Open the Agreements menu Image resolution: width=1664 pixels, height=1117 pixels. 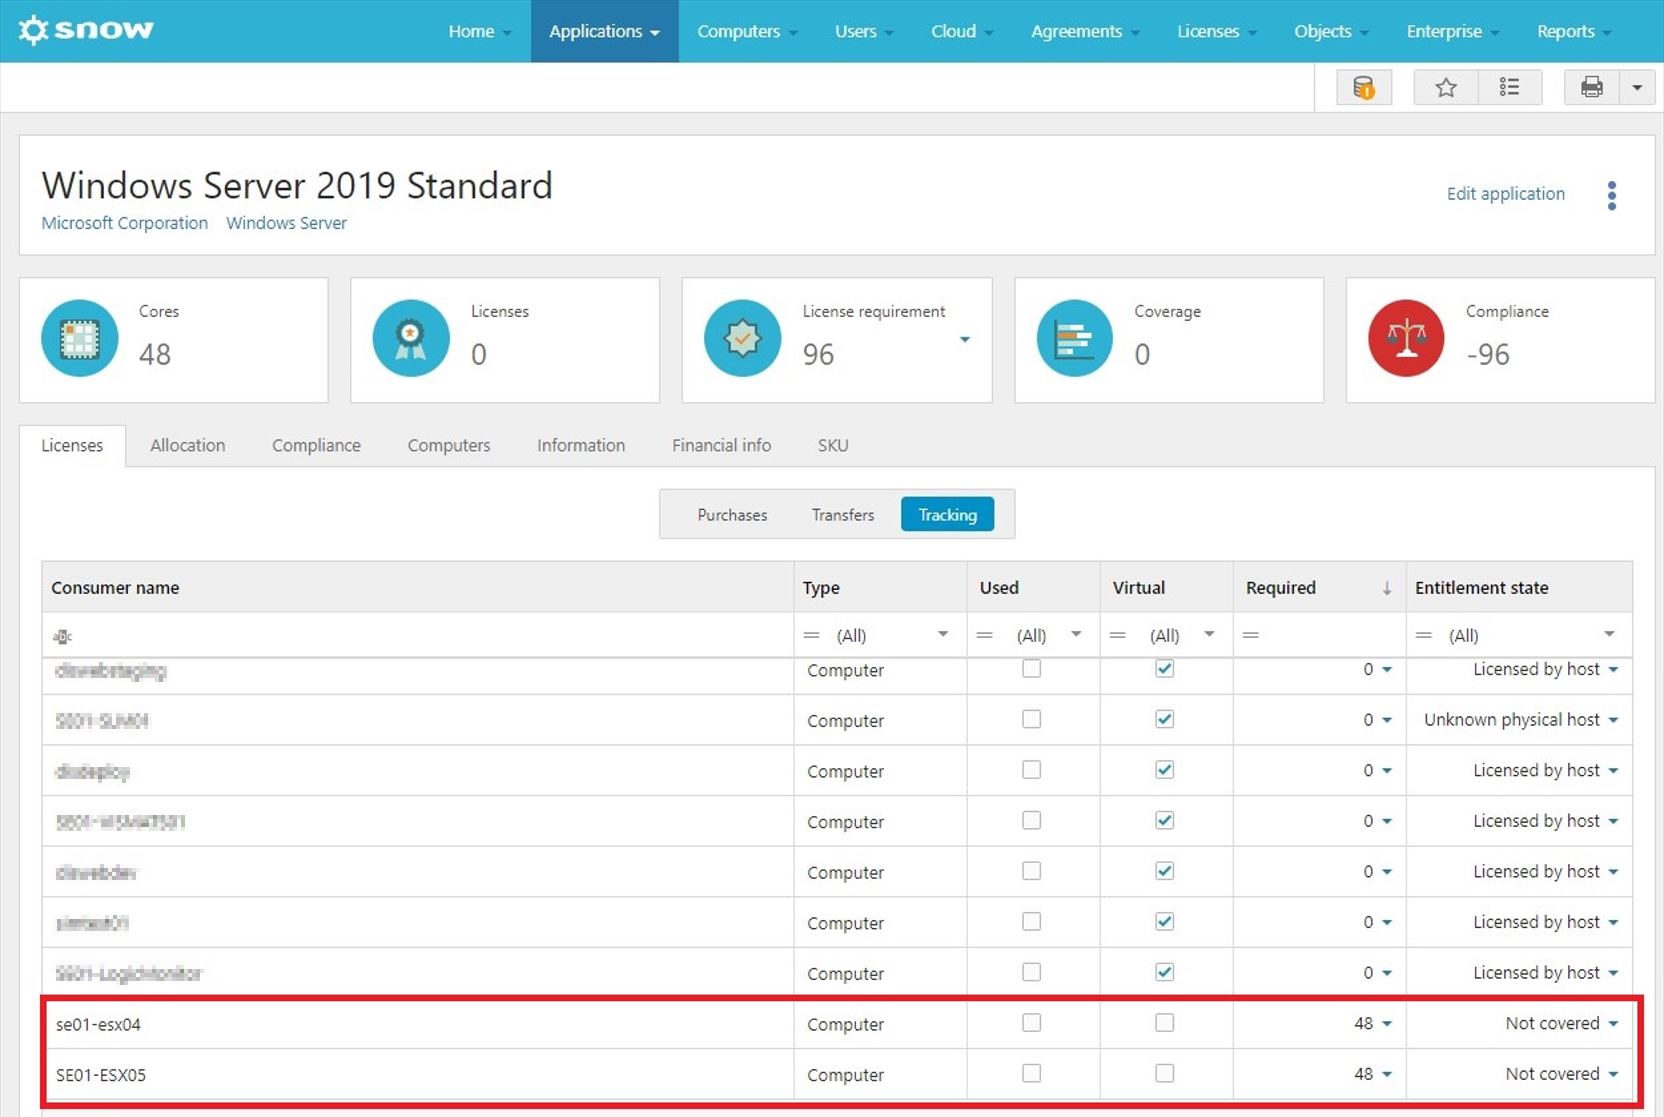(1085, 31)
